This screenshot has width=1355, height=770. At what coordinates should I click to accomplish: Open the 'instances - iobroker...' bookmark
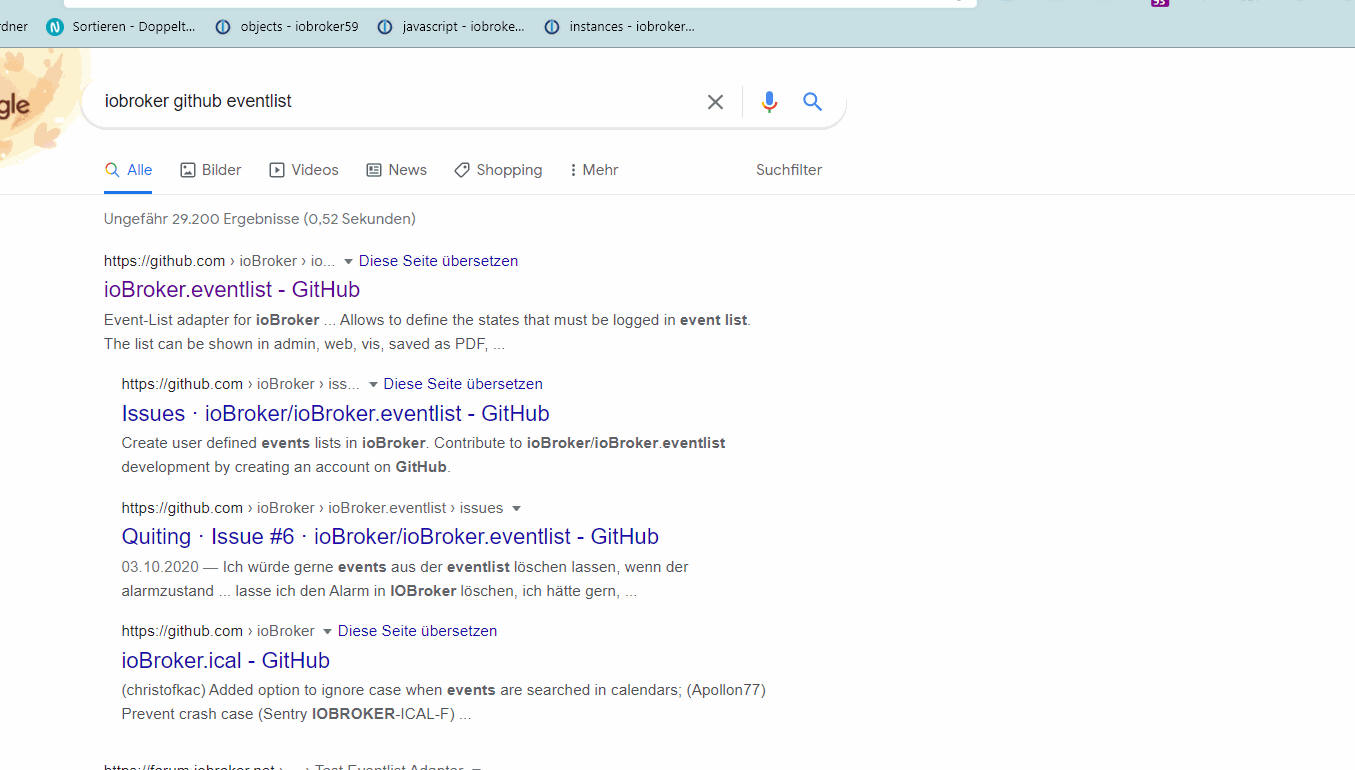pos(619,27)
